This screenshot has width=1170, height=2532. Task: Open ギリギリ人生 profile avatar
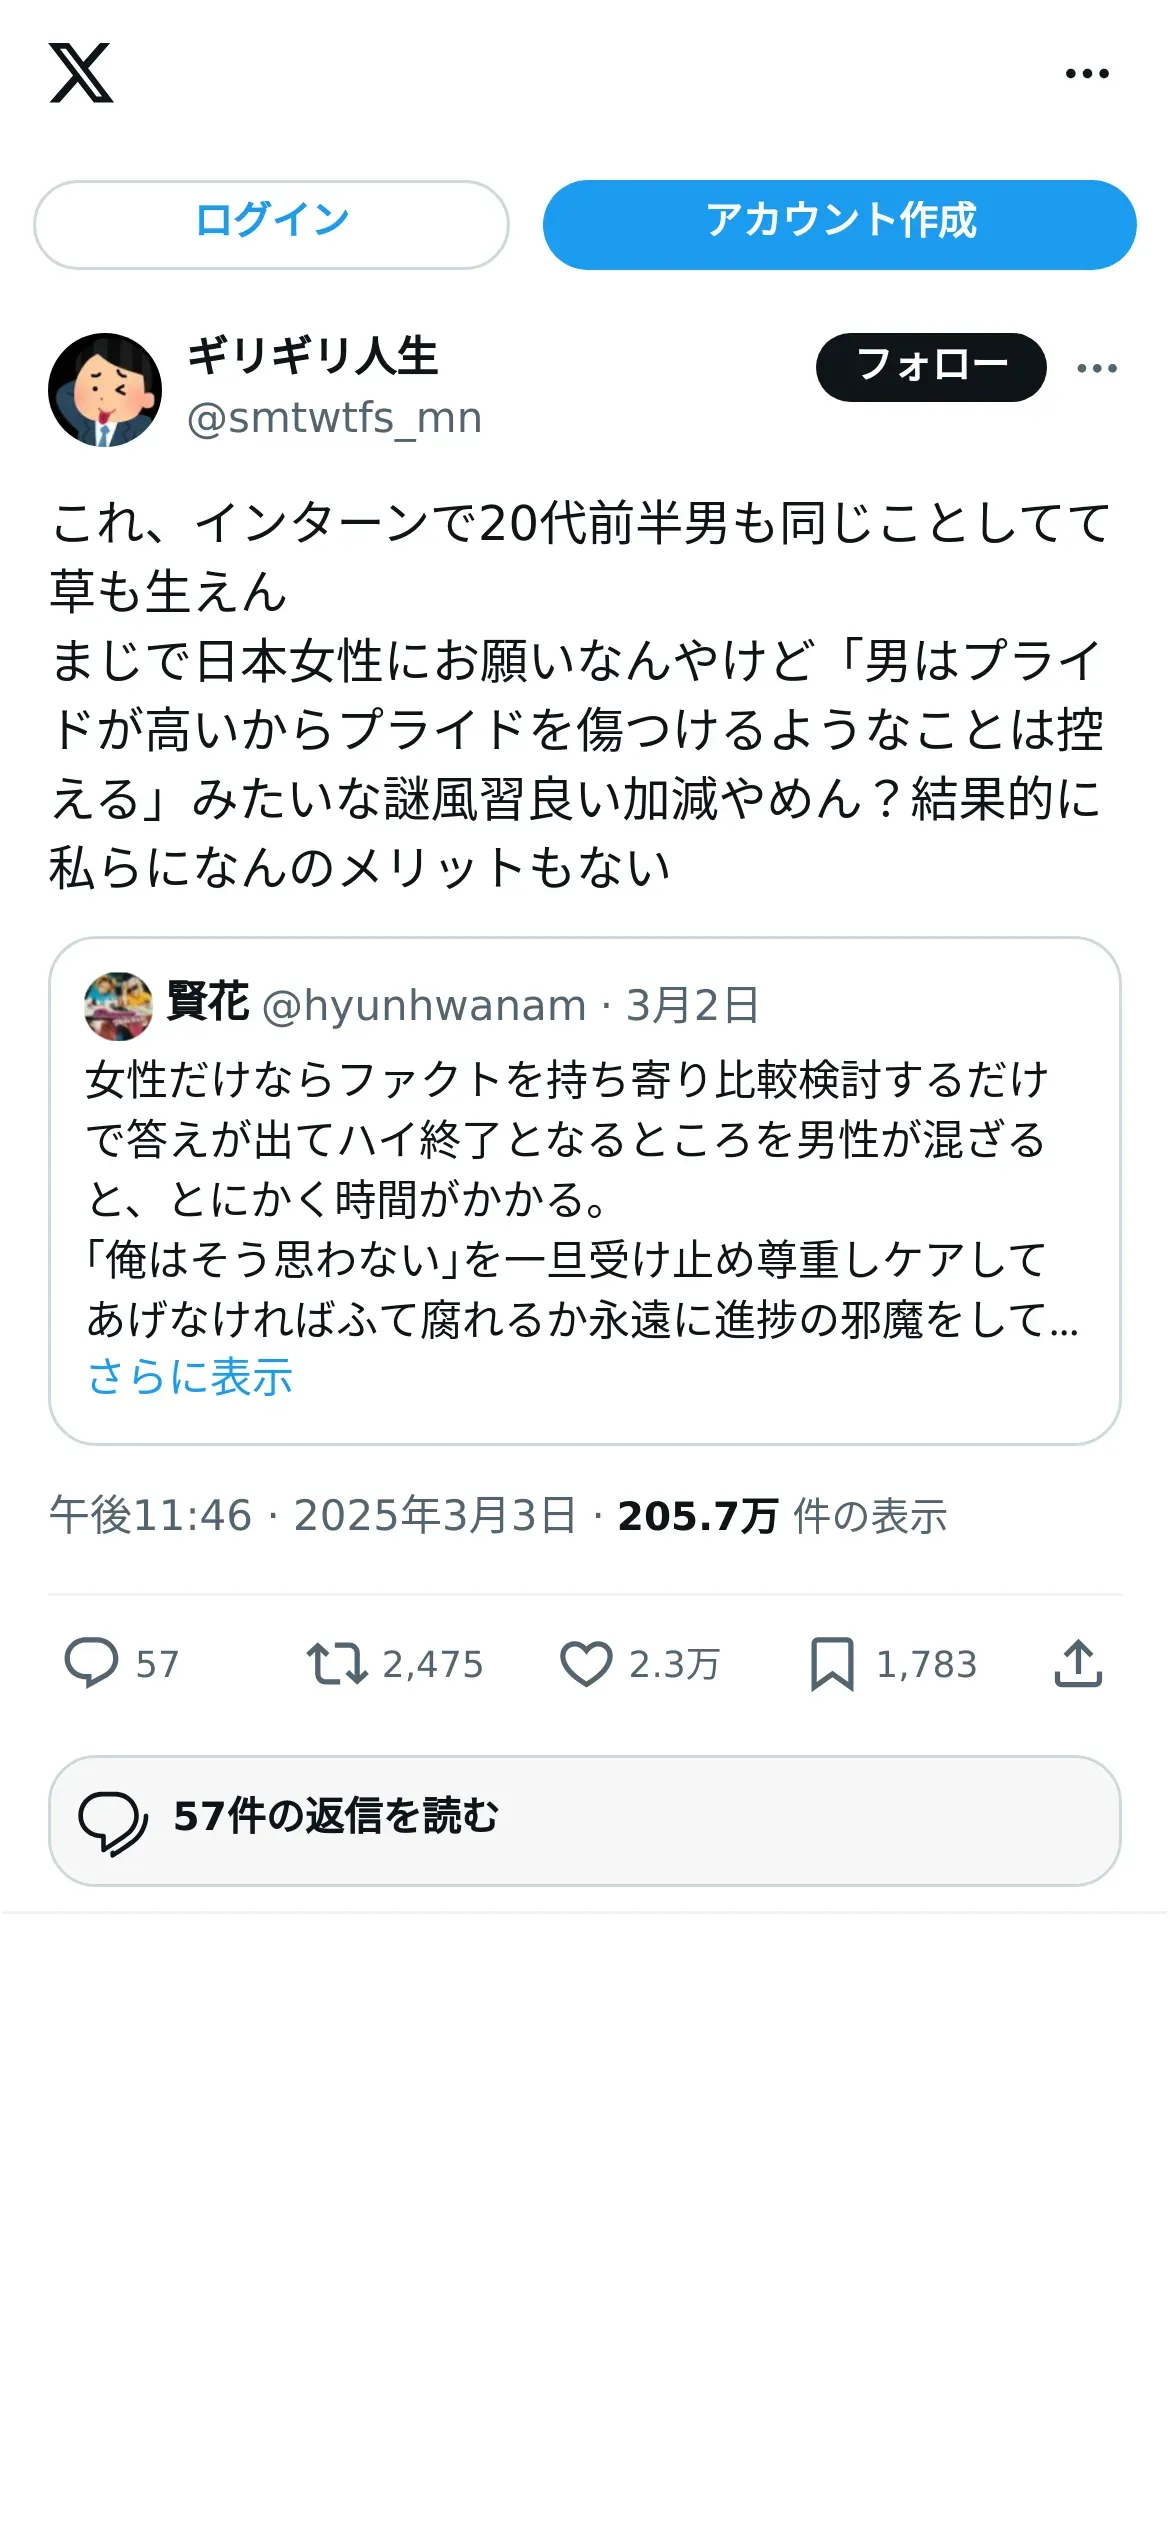[x=105, y=389]
